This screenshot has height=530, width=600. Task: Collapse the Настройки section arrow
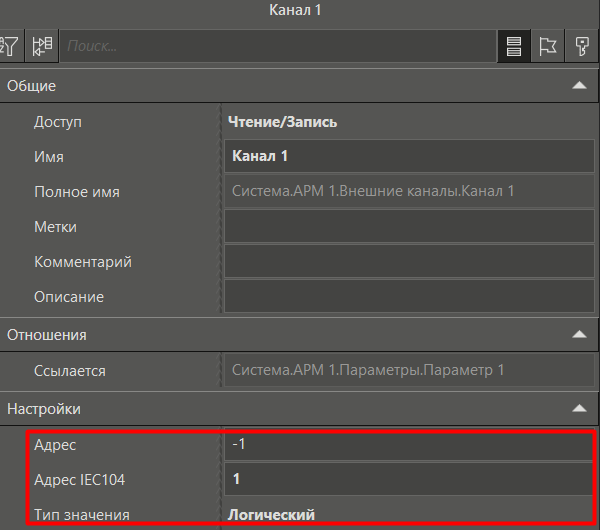pyautogui.click(x=578, y=409)
